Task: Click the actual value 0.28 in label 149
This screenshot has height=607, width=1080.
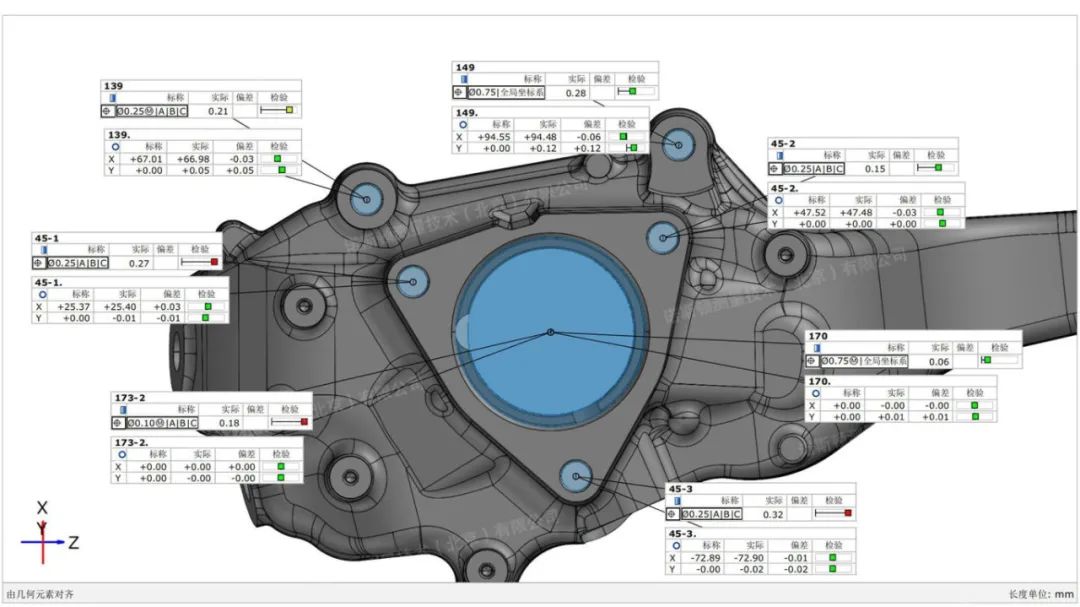Action: (576, 93)
